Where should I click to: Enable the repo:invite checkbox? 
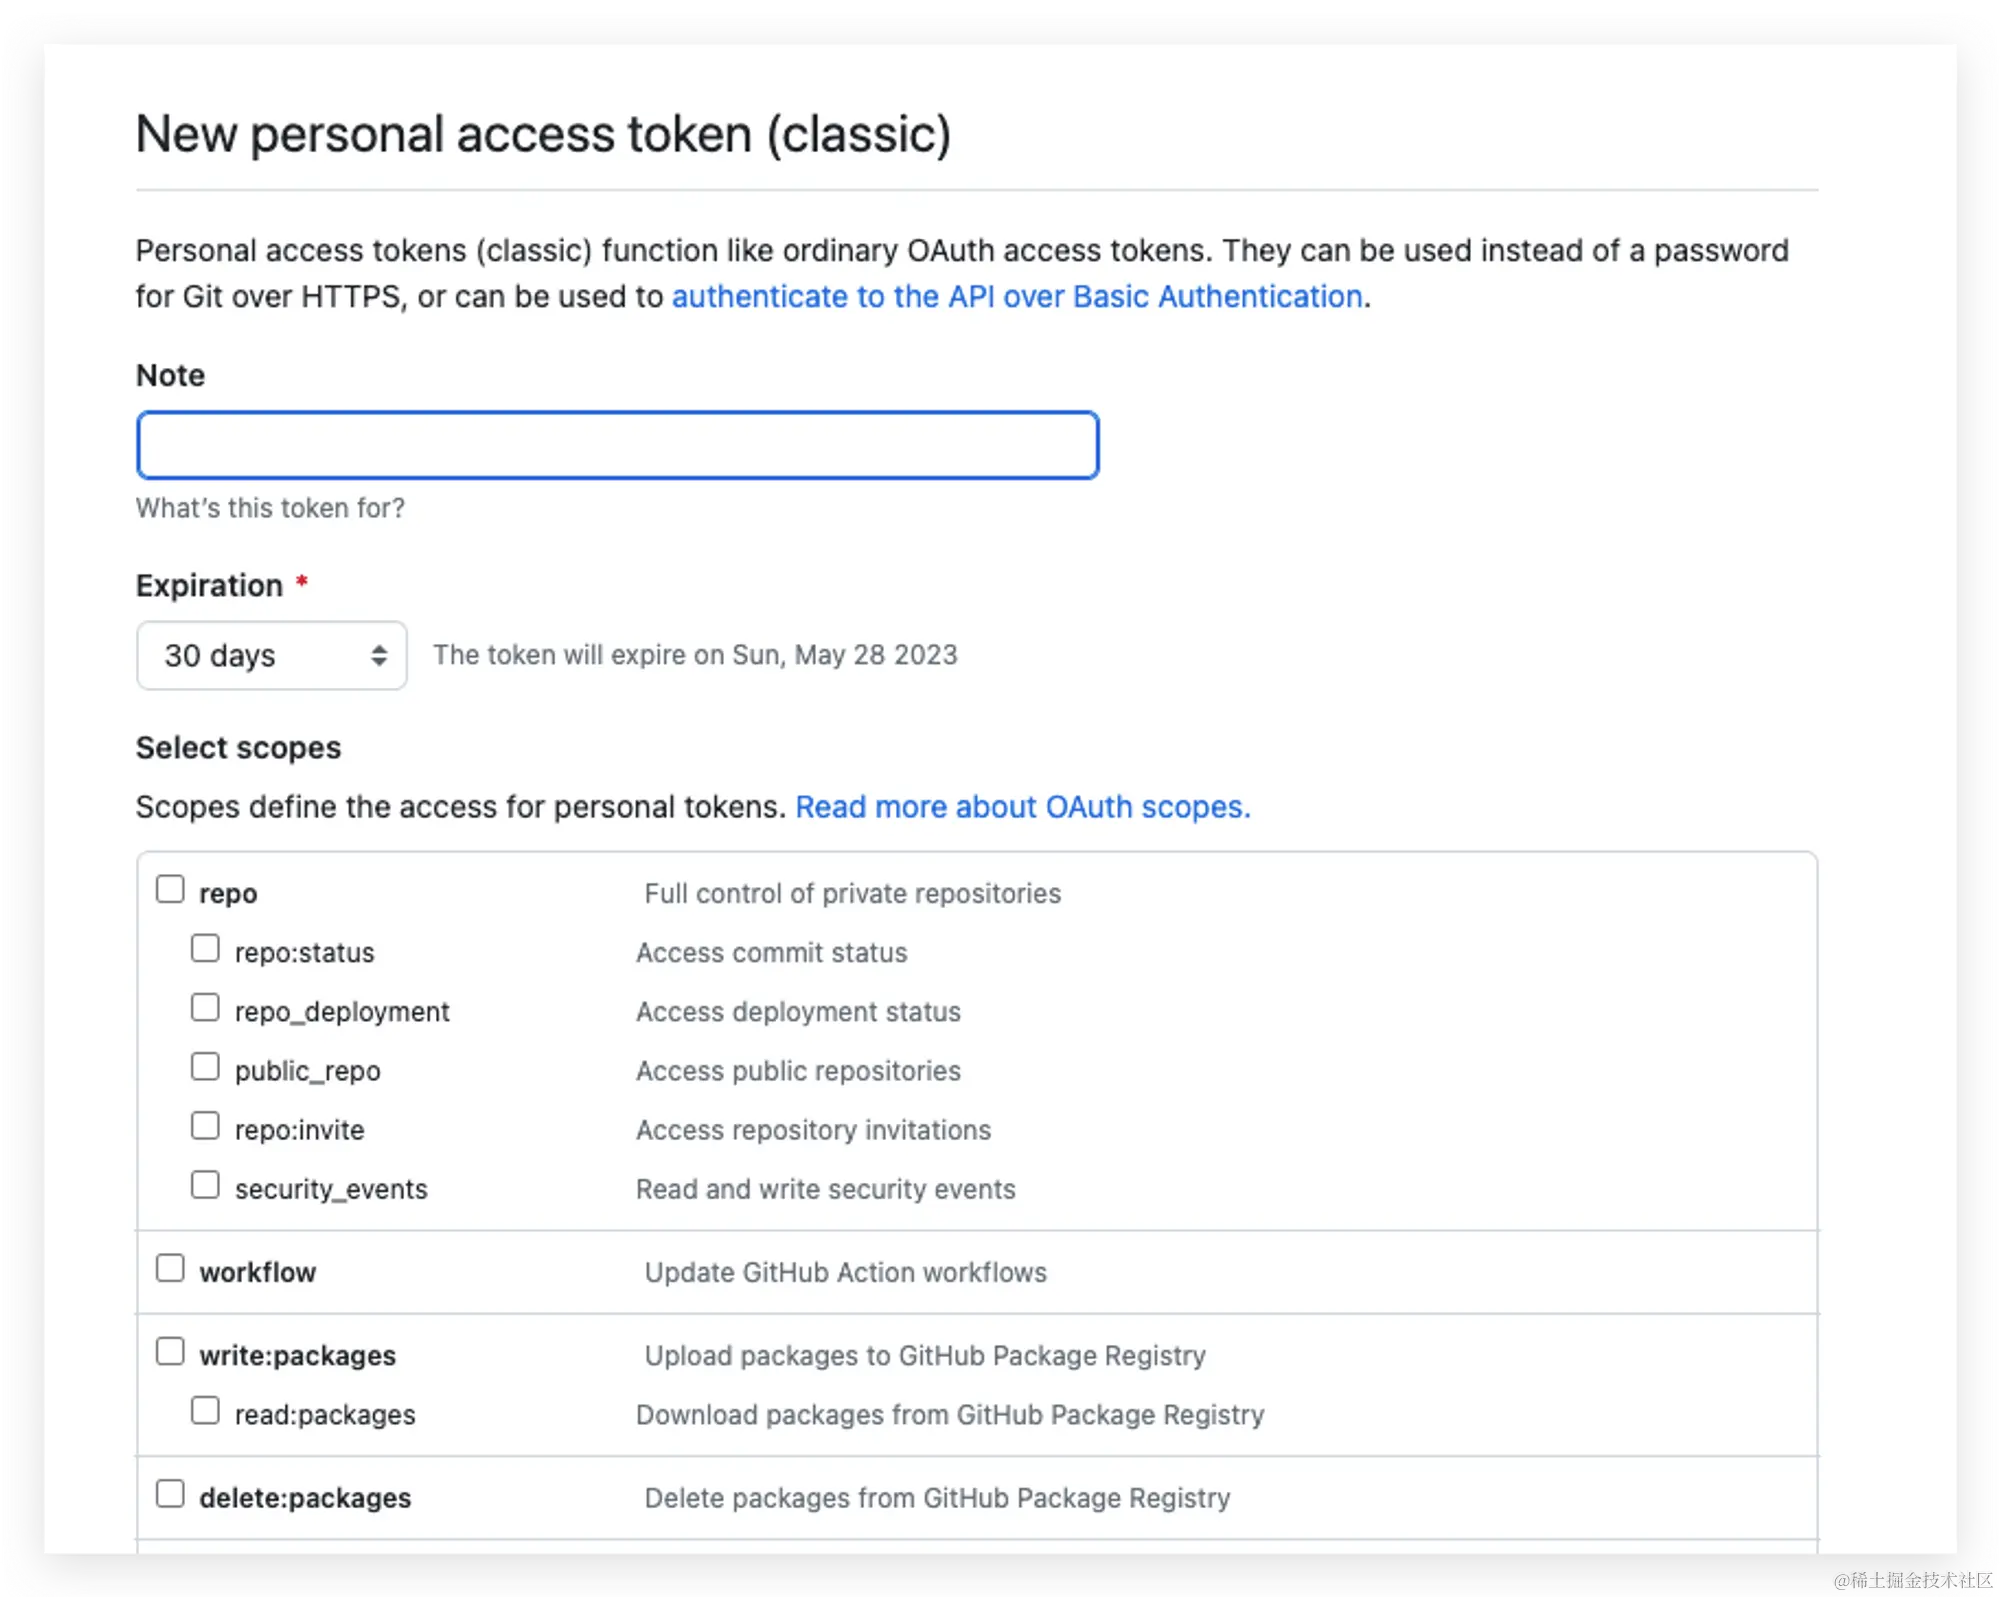[x=205, y=1125]
